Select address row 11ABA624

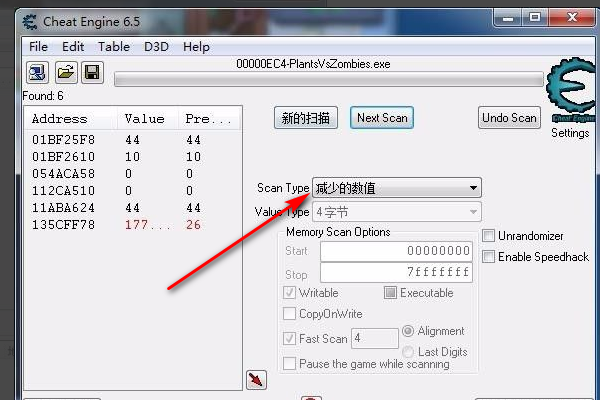click(133, 208)
